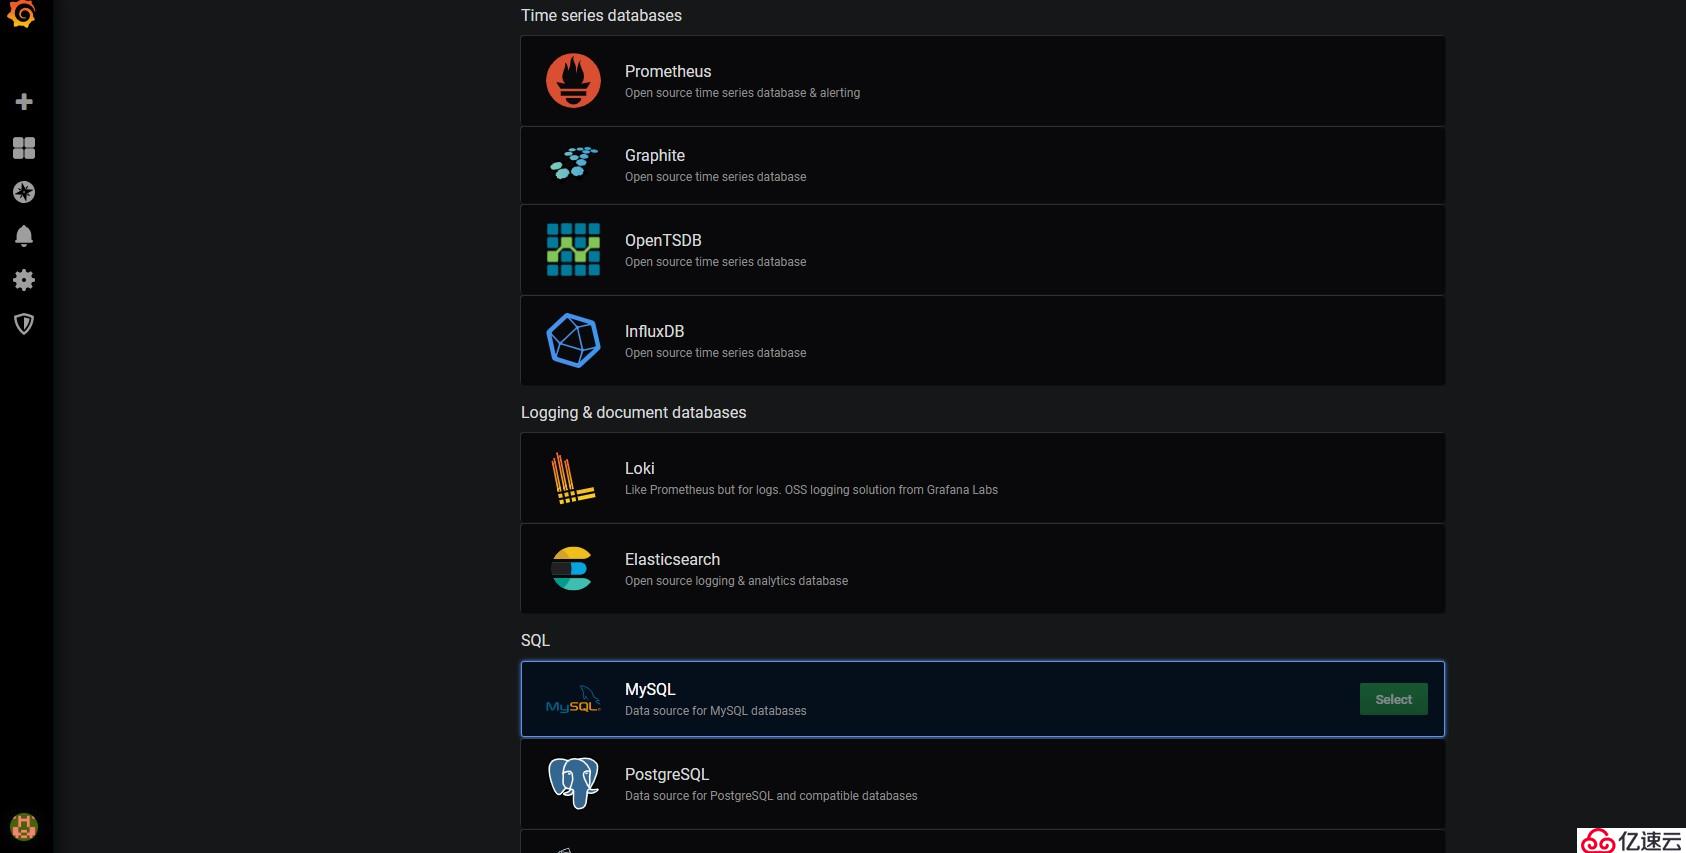The width and height of the screenshot is (1686, 853).
Task: Choose the MySQL data source name
Action: (650, 689)
